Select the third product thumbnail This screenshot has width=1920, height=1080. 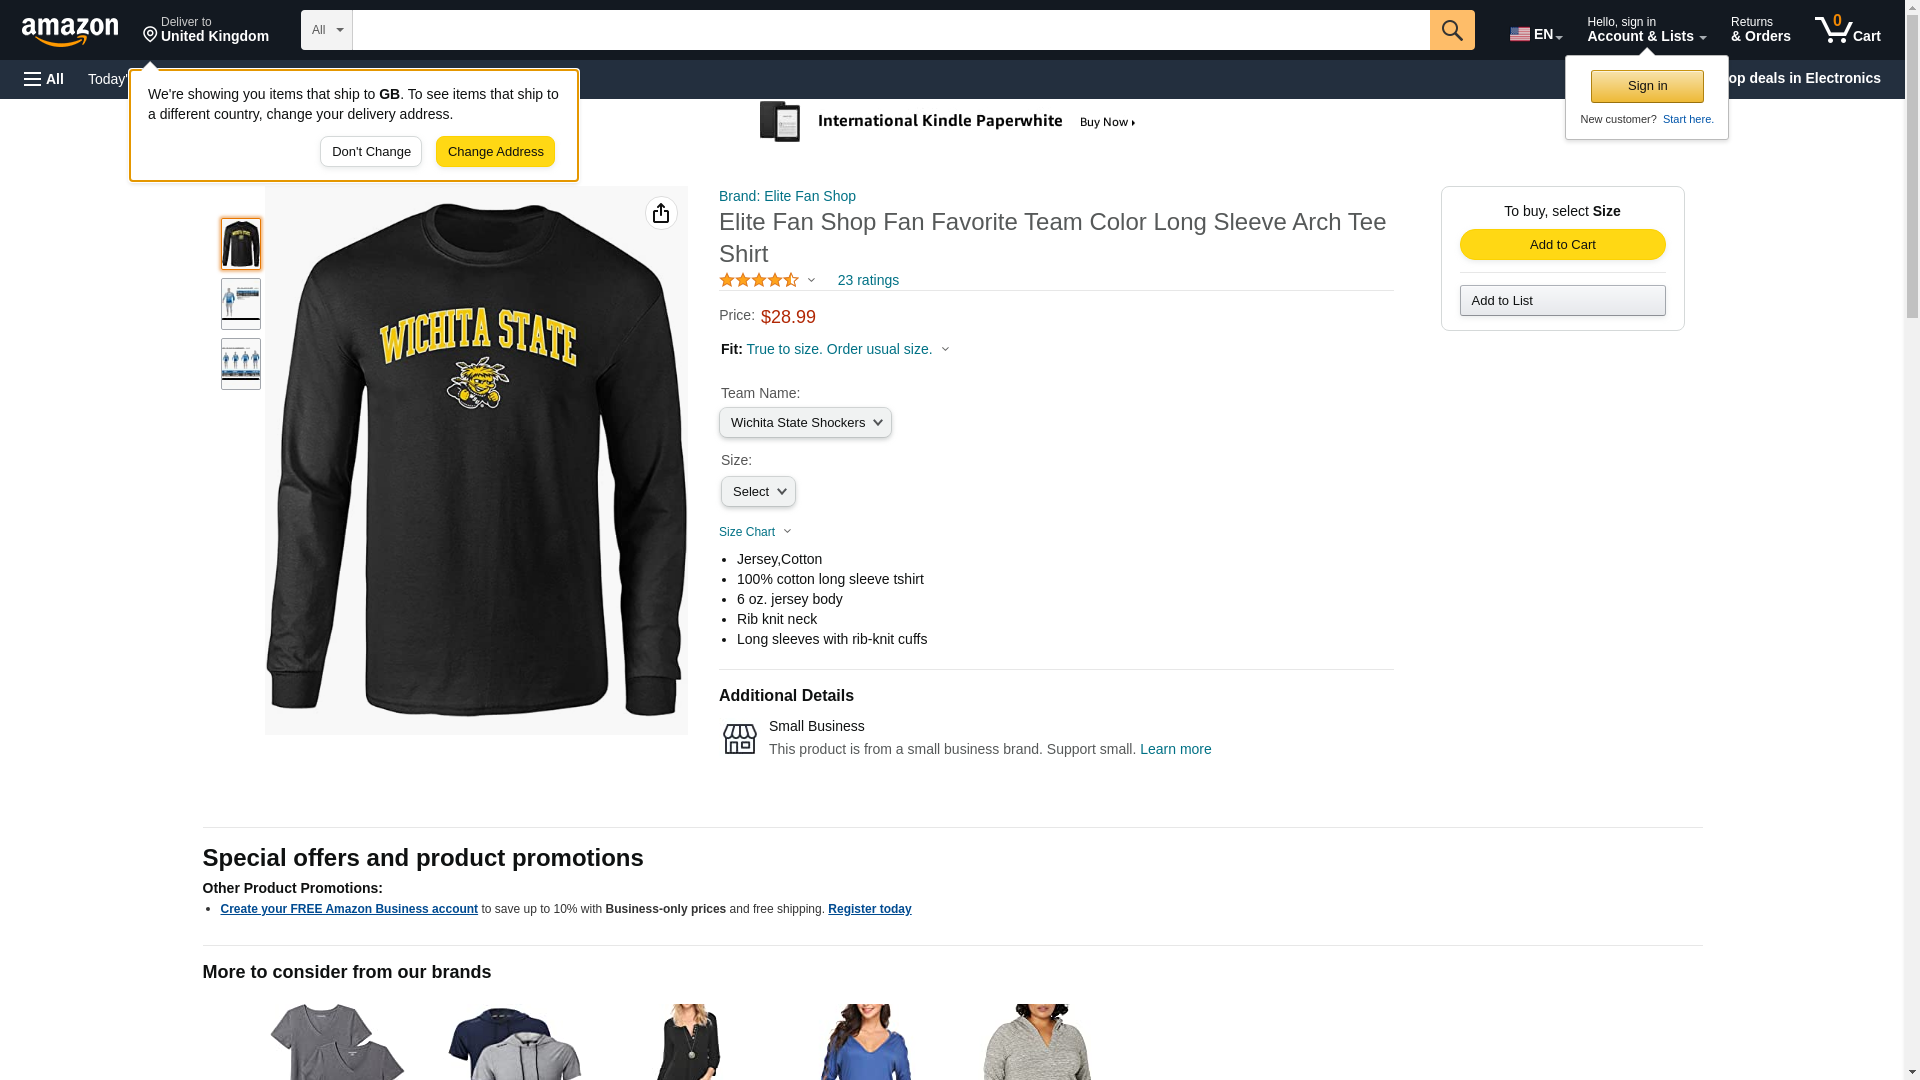point(240,364)
